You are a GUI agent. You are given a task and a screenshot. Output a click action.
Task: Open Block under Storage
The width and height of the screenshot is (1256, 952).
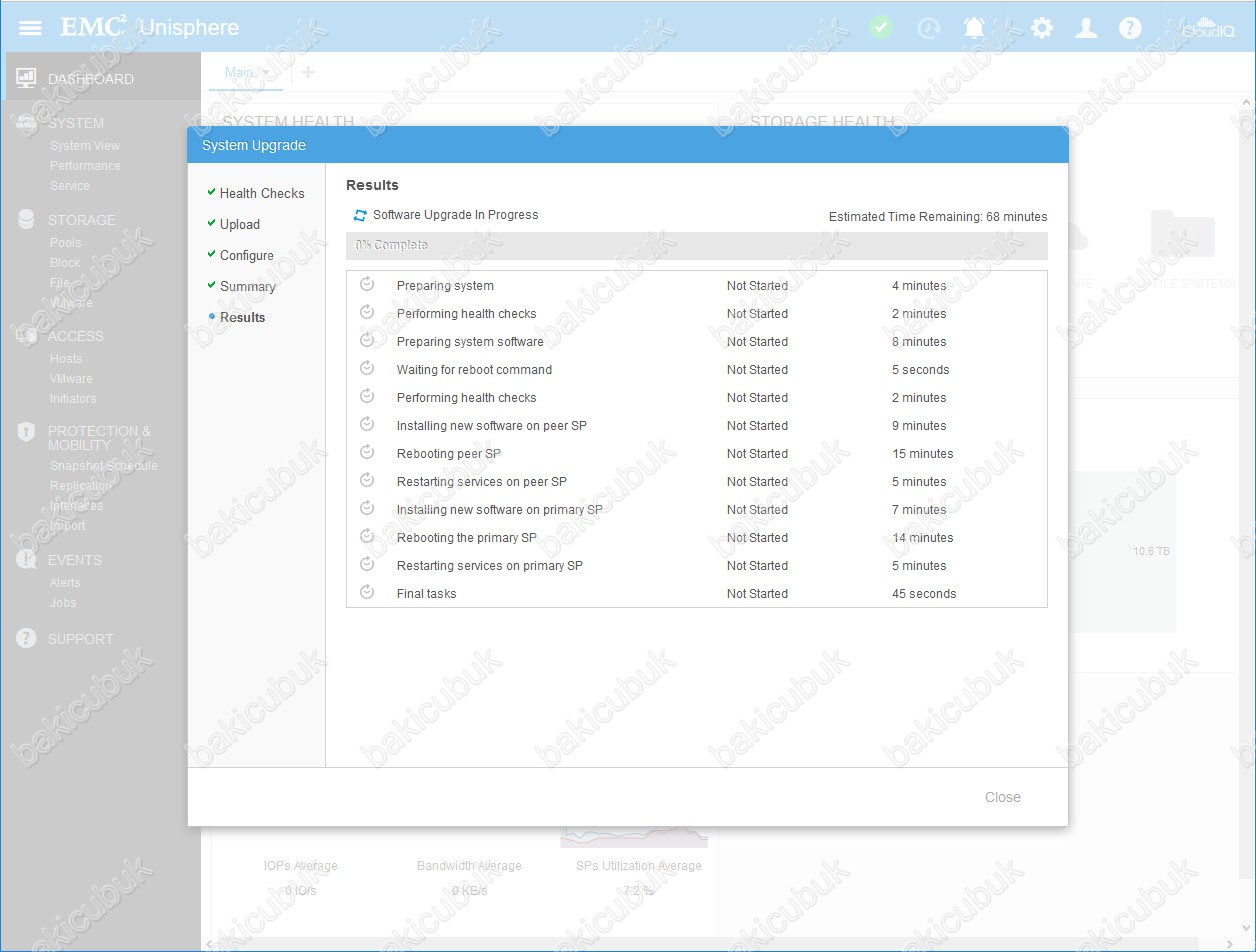point(65,263)
